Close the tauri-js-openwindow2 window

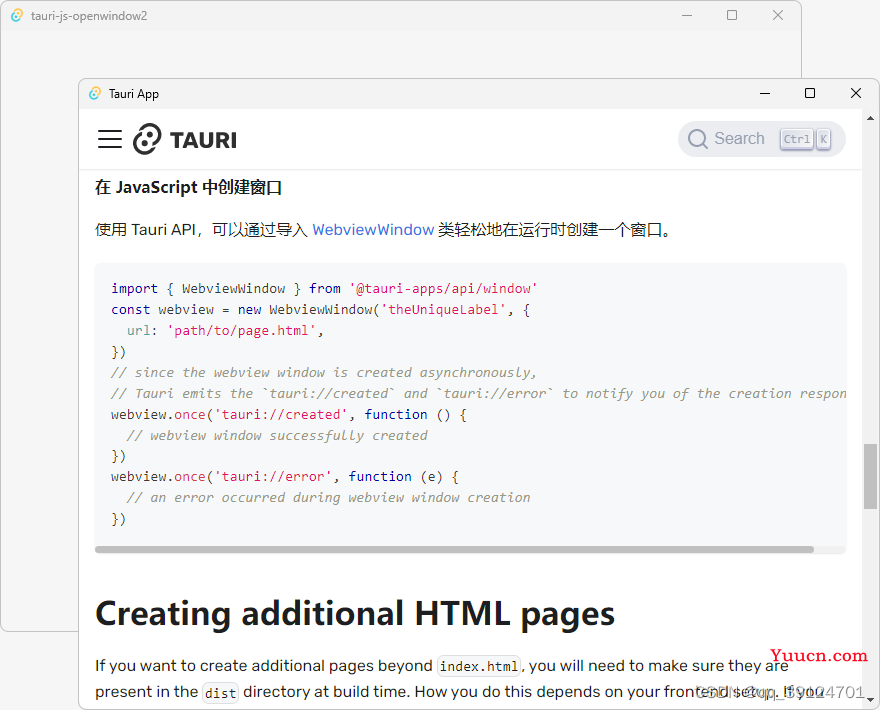pos(778,15)
